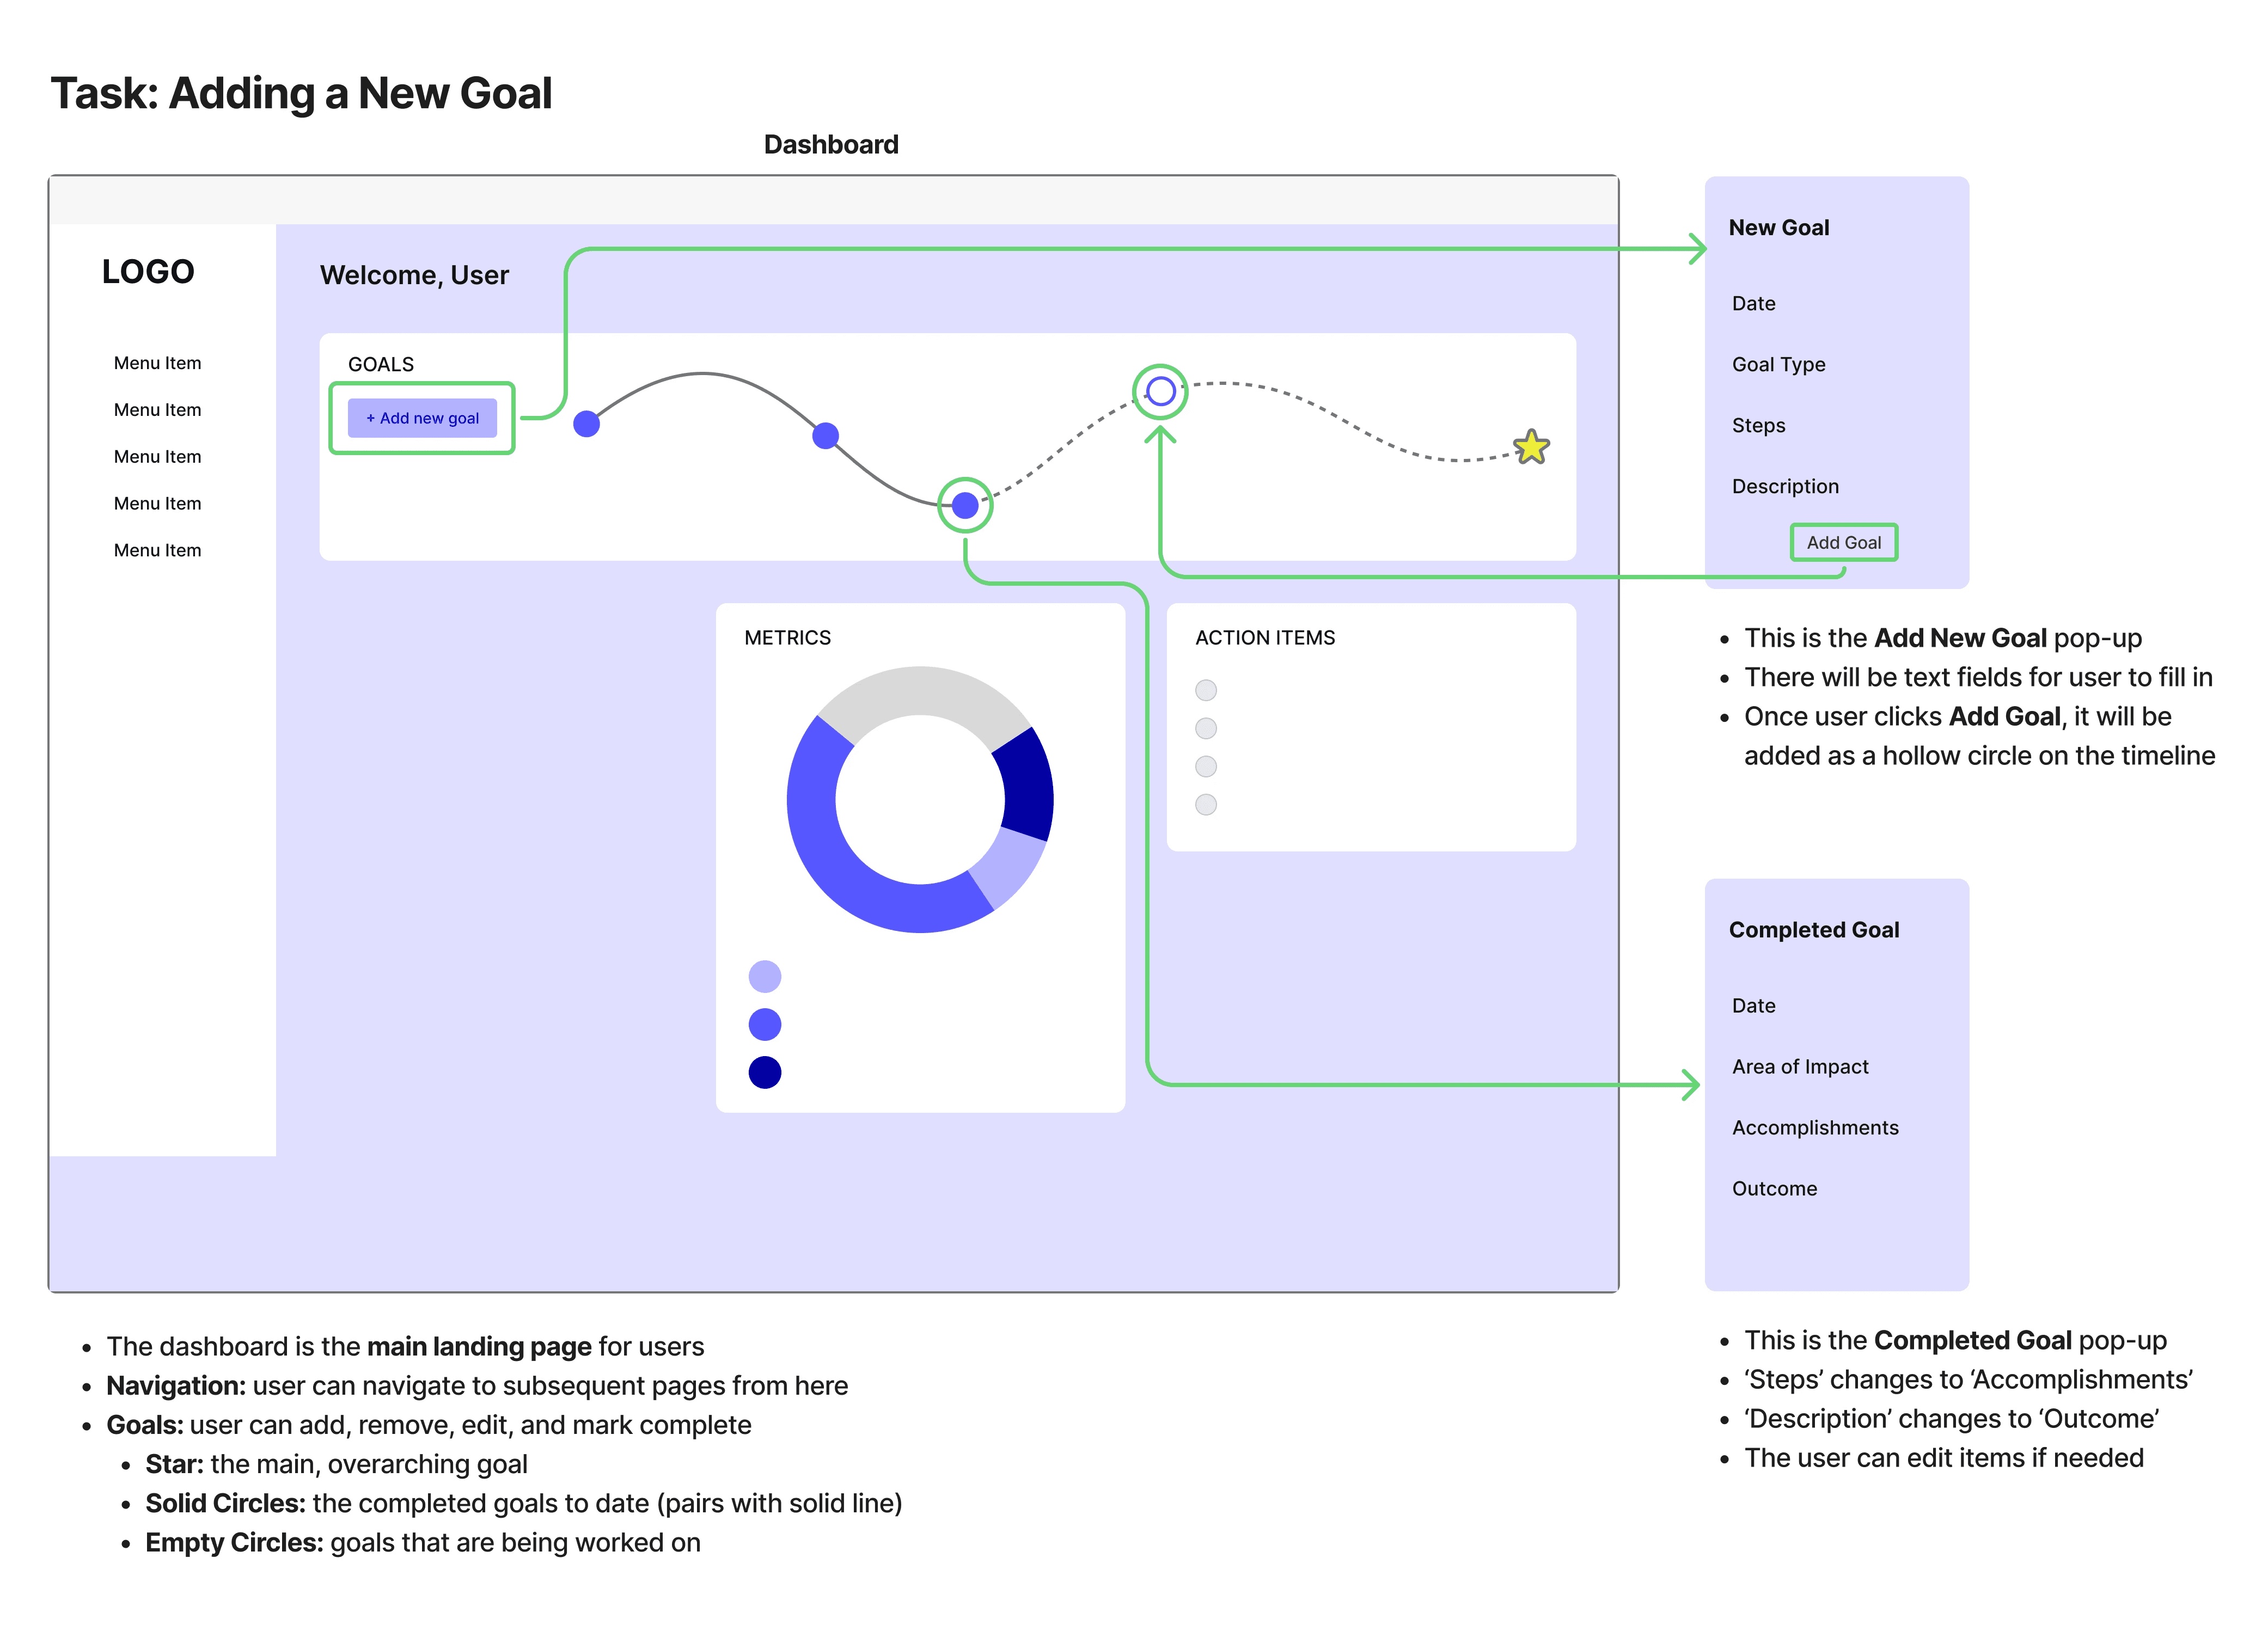The width and height of the screenshot is (2268, 1625).
Task: Select the hollow circle on the goals timeline
Action: coord(1160,391)
